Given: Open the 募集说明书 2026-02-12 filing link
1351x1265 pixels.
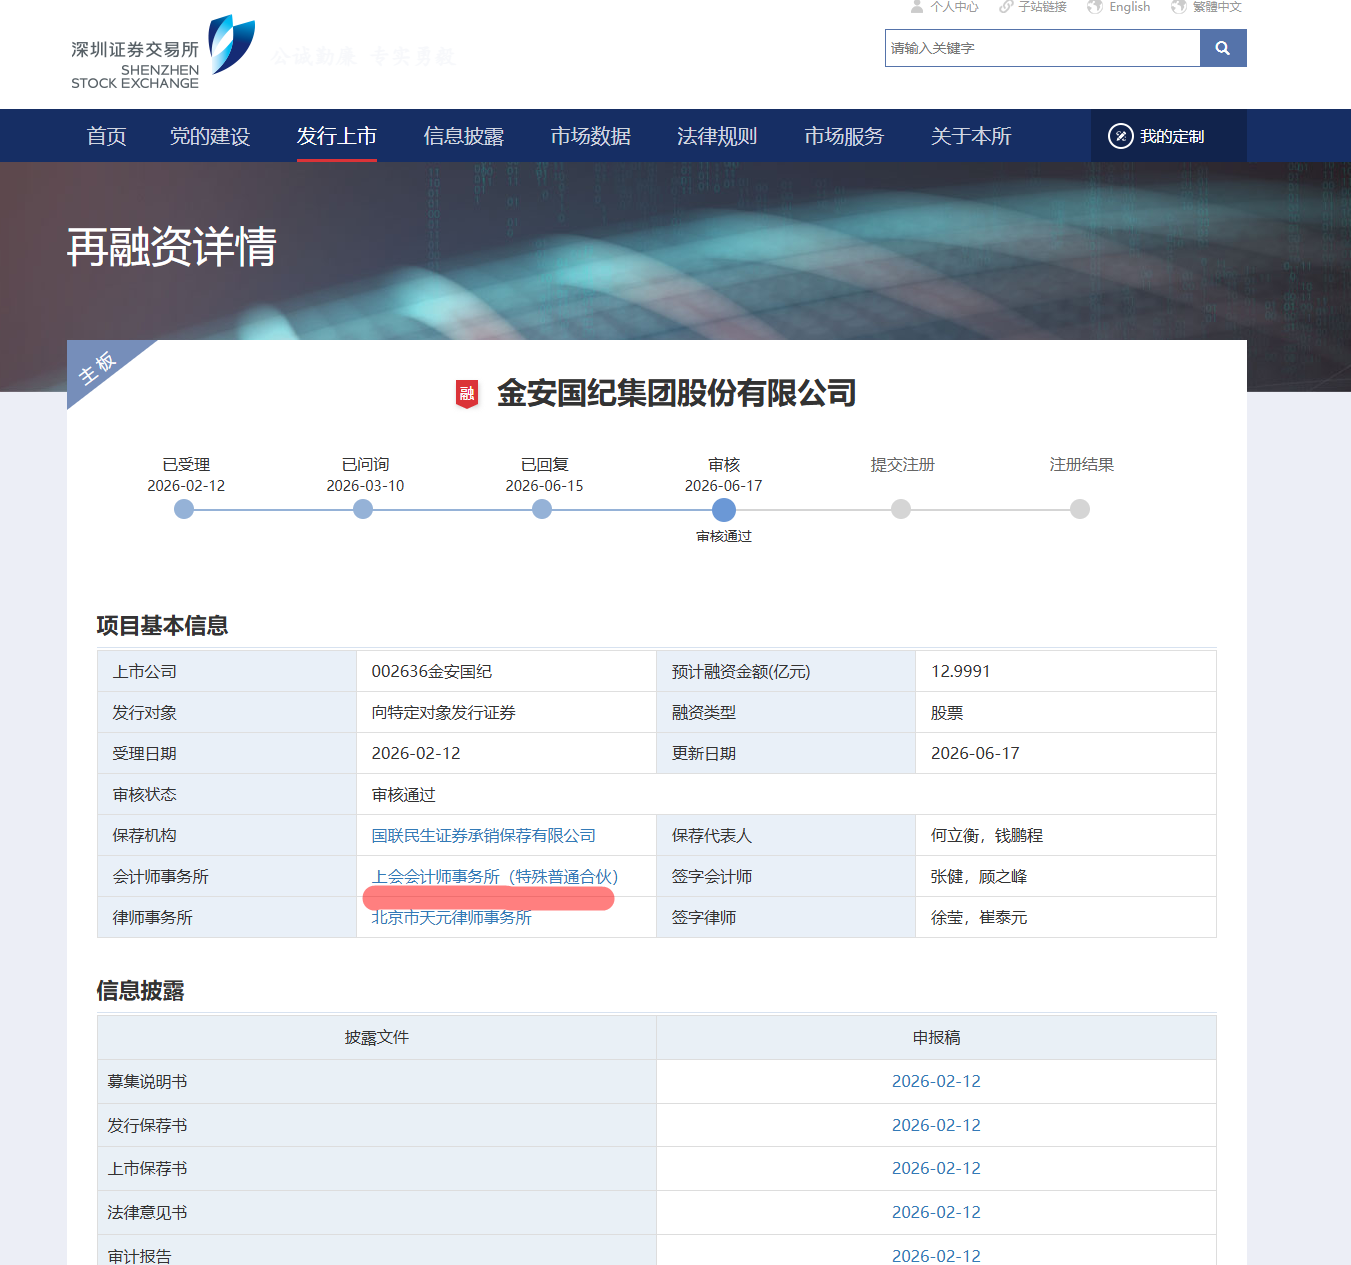Looking at the screenshot, I should click(936, 1082).
